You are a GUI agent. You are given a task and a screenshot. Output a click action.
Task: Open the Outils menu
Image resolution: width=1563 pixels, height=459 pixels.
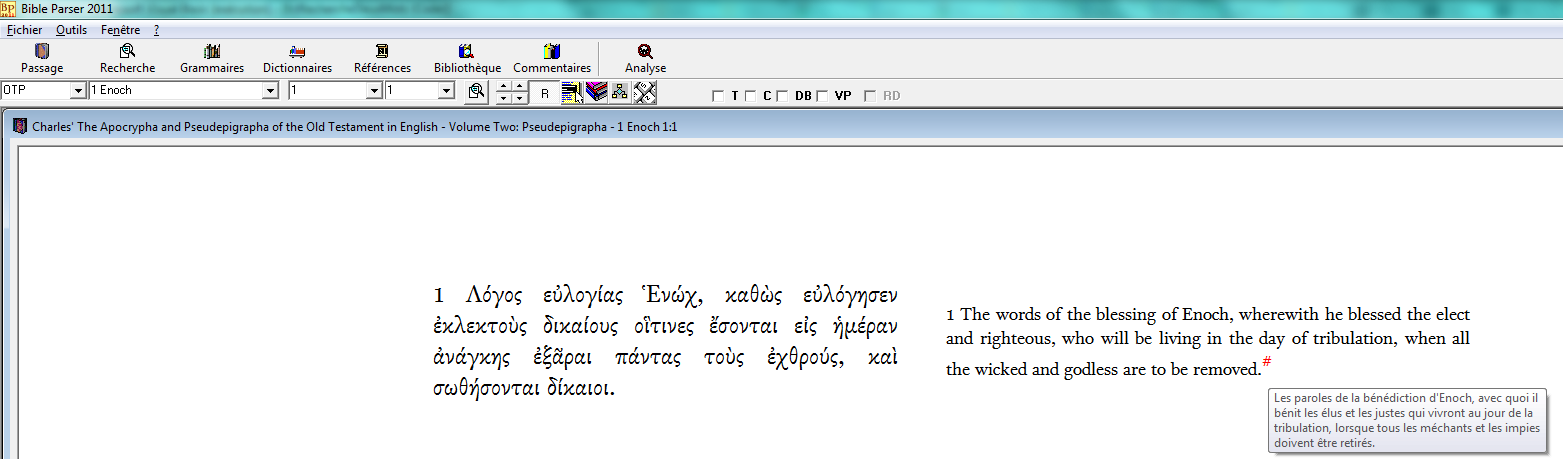click(x=72, y=30)
